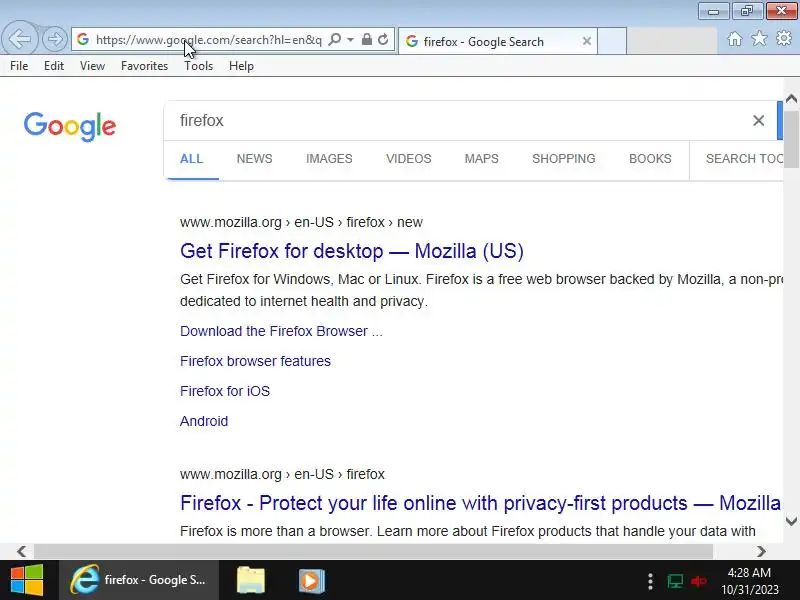View the security lock icon report
800x600 pixels.
pyautogui.click(x=366, y=39)
